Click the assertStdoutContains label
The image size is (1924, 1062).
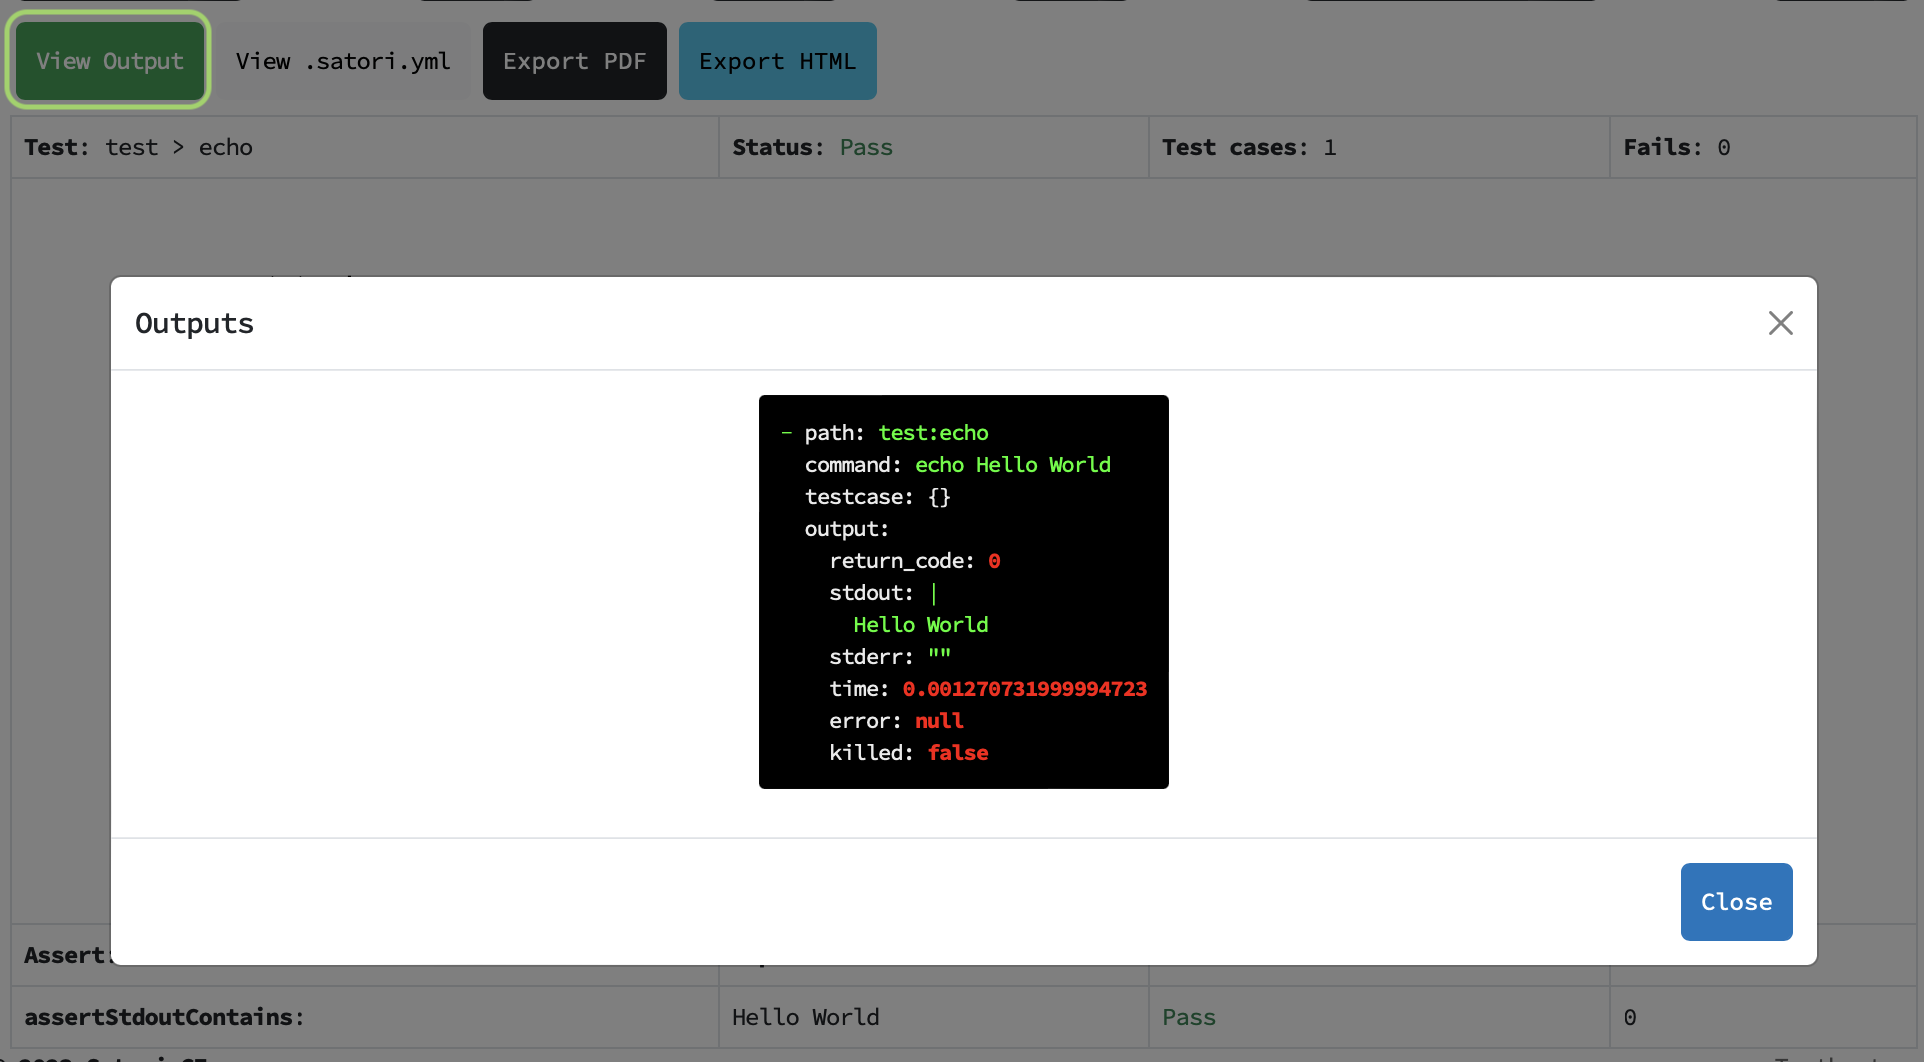click(164, 1017)
